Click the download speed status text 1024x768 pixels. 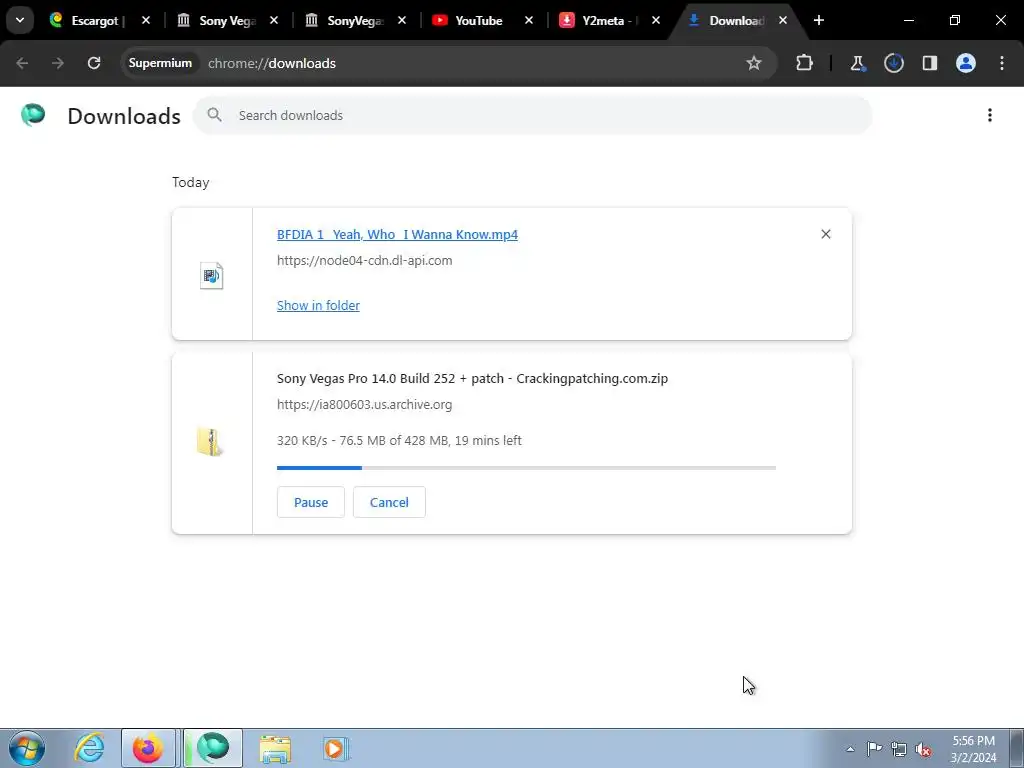399,441
